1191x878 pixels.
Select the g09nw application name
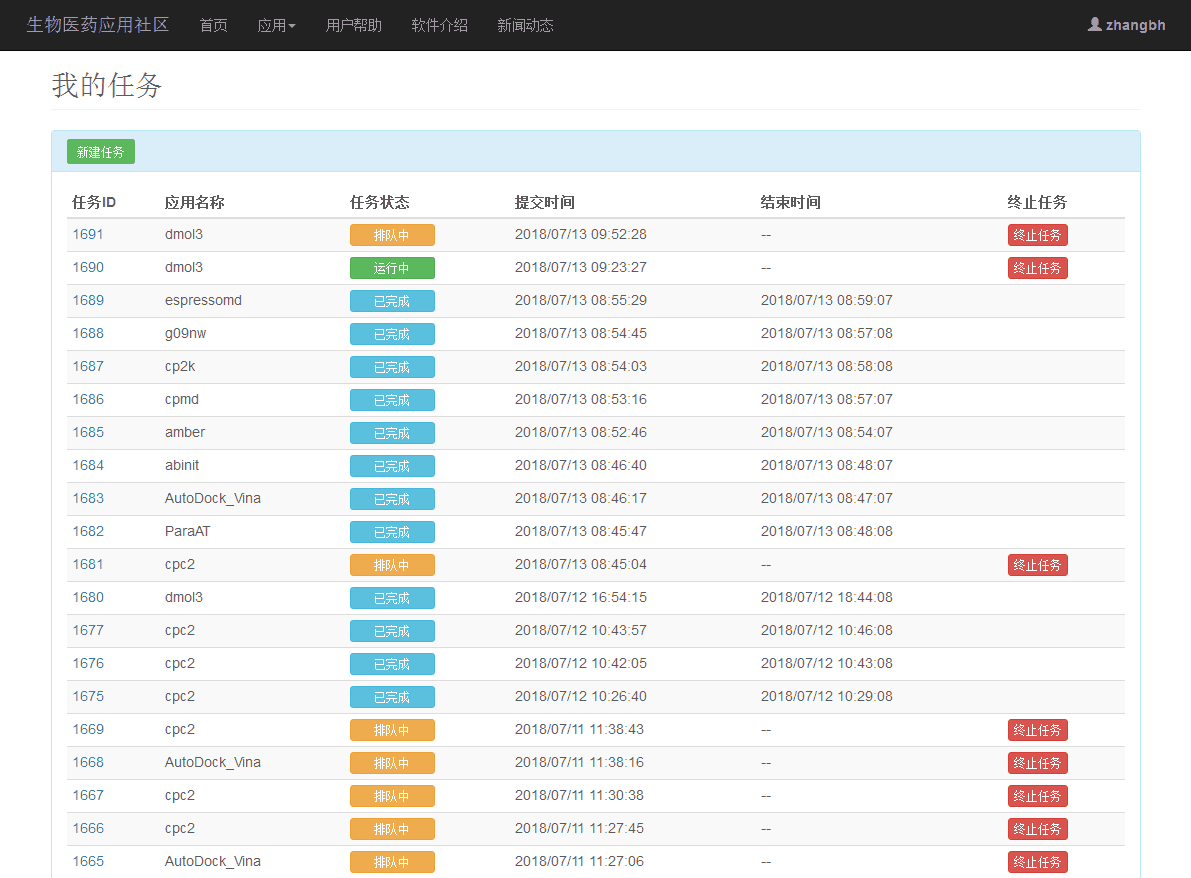[x=185, y=333]
